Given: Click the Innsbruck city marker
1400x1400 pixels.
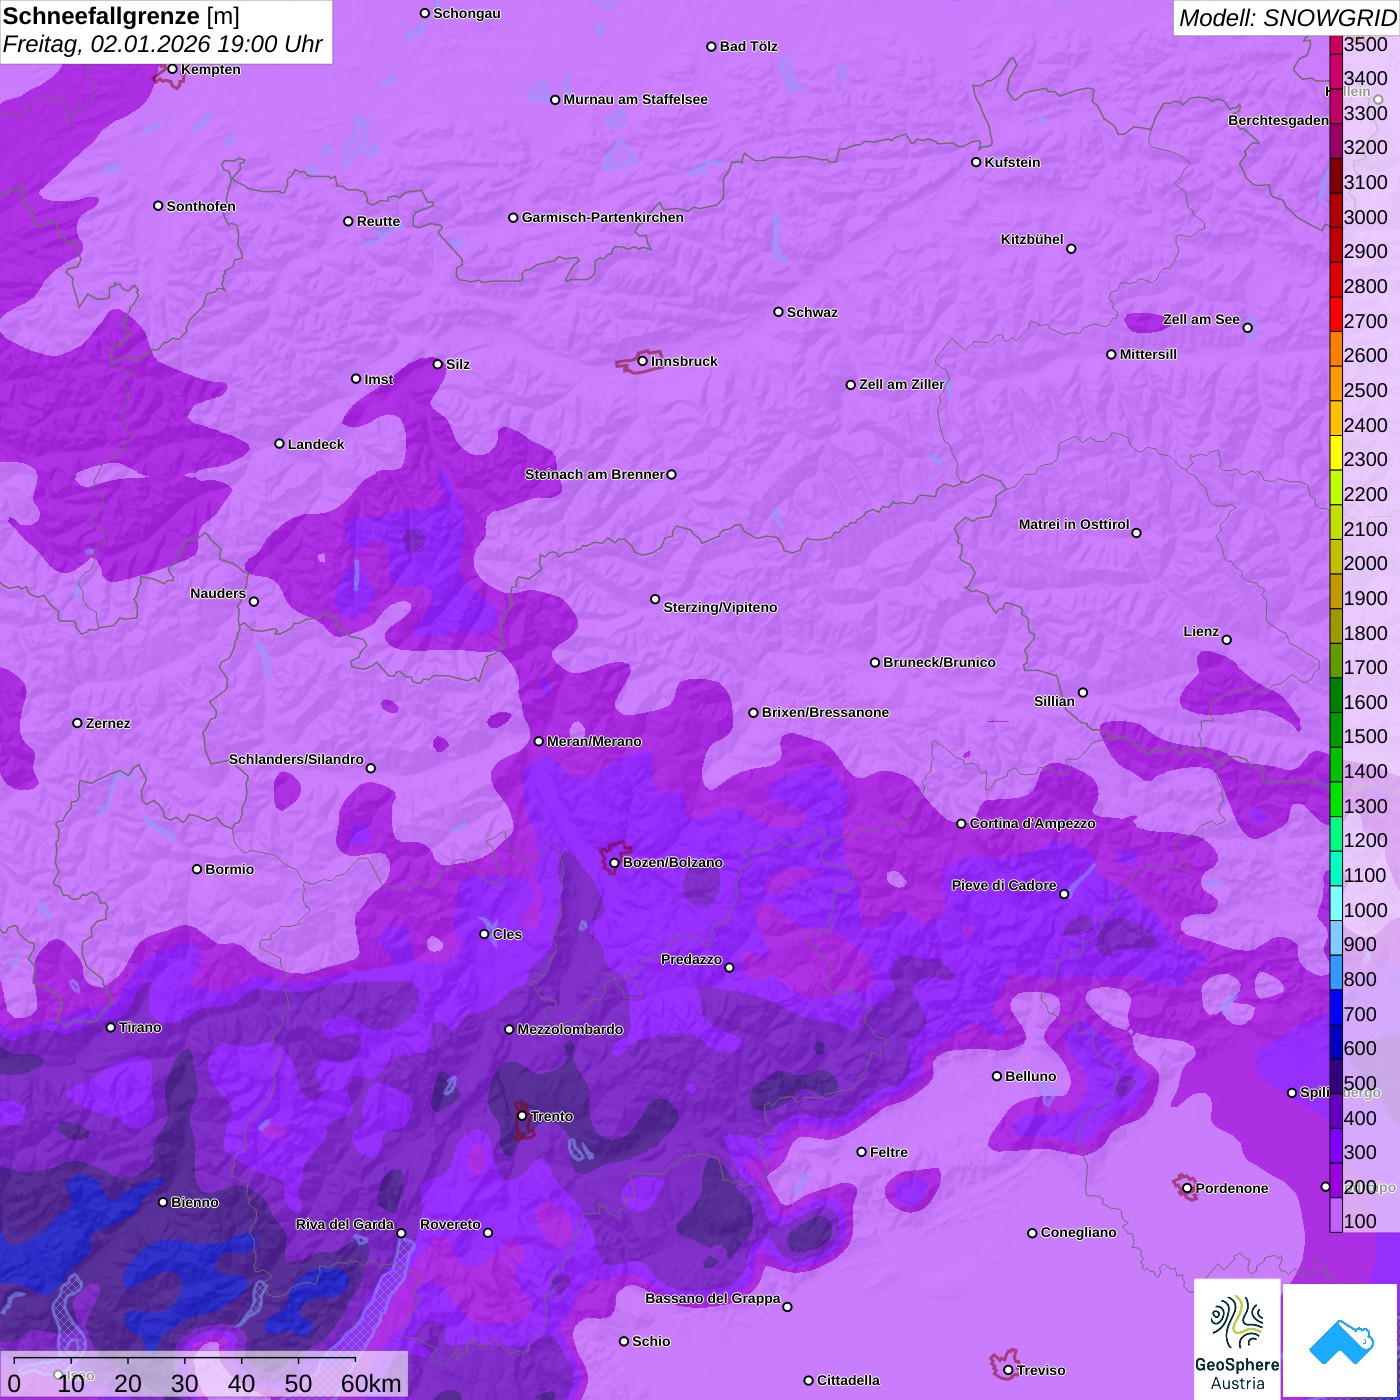Looking at the screenshot, I should 642,361.
